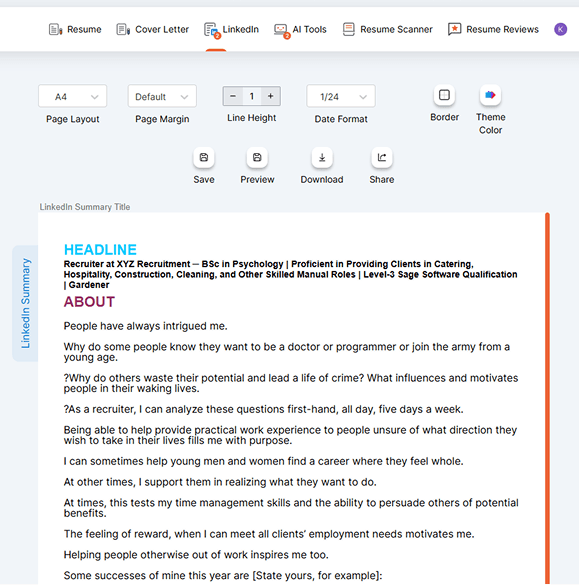Click the Preview icon button
This screenshot has height=585, width=579.
(257, 157)
